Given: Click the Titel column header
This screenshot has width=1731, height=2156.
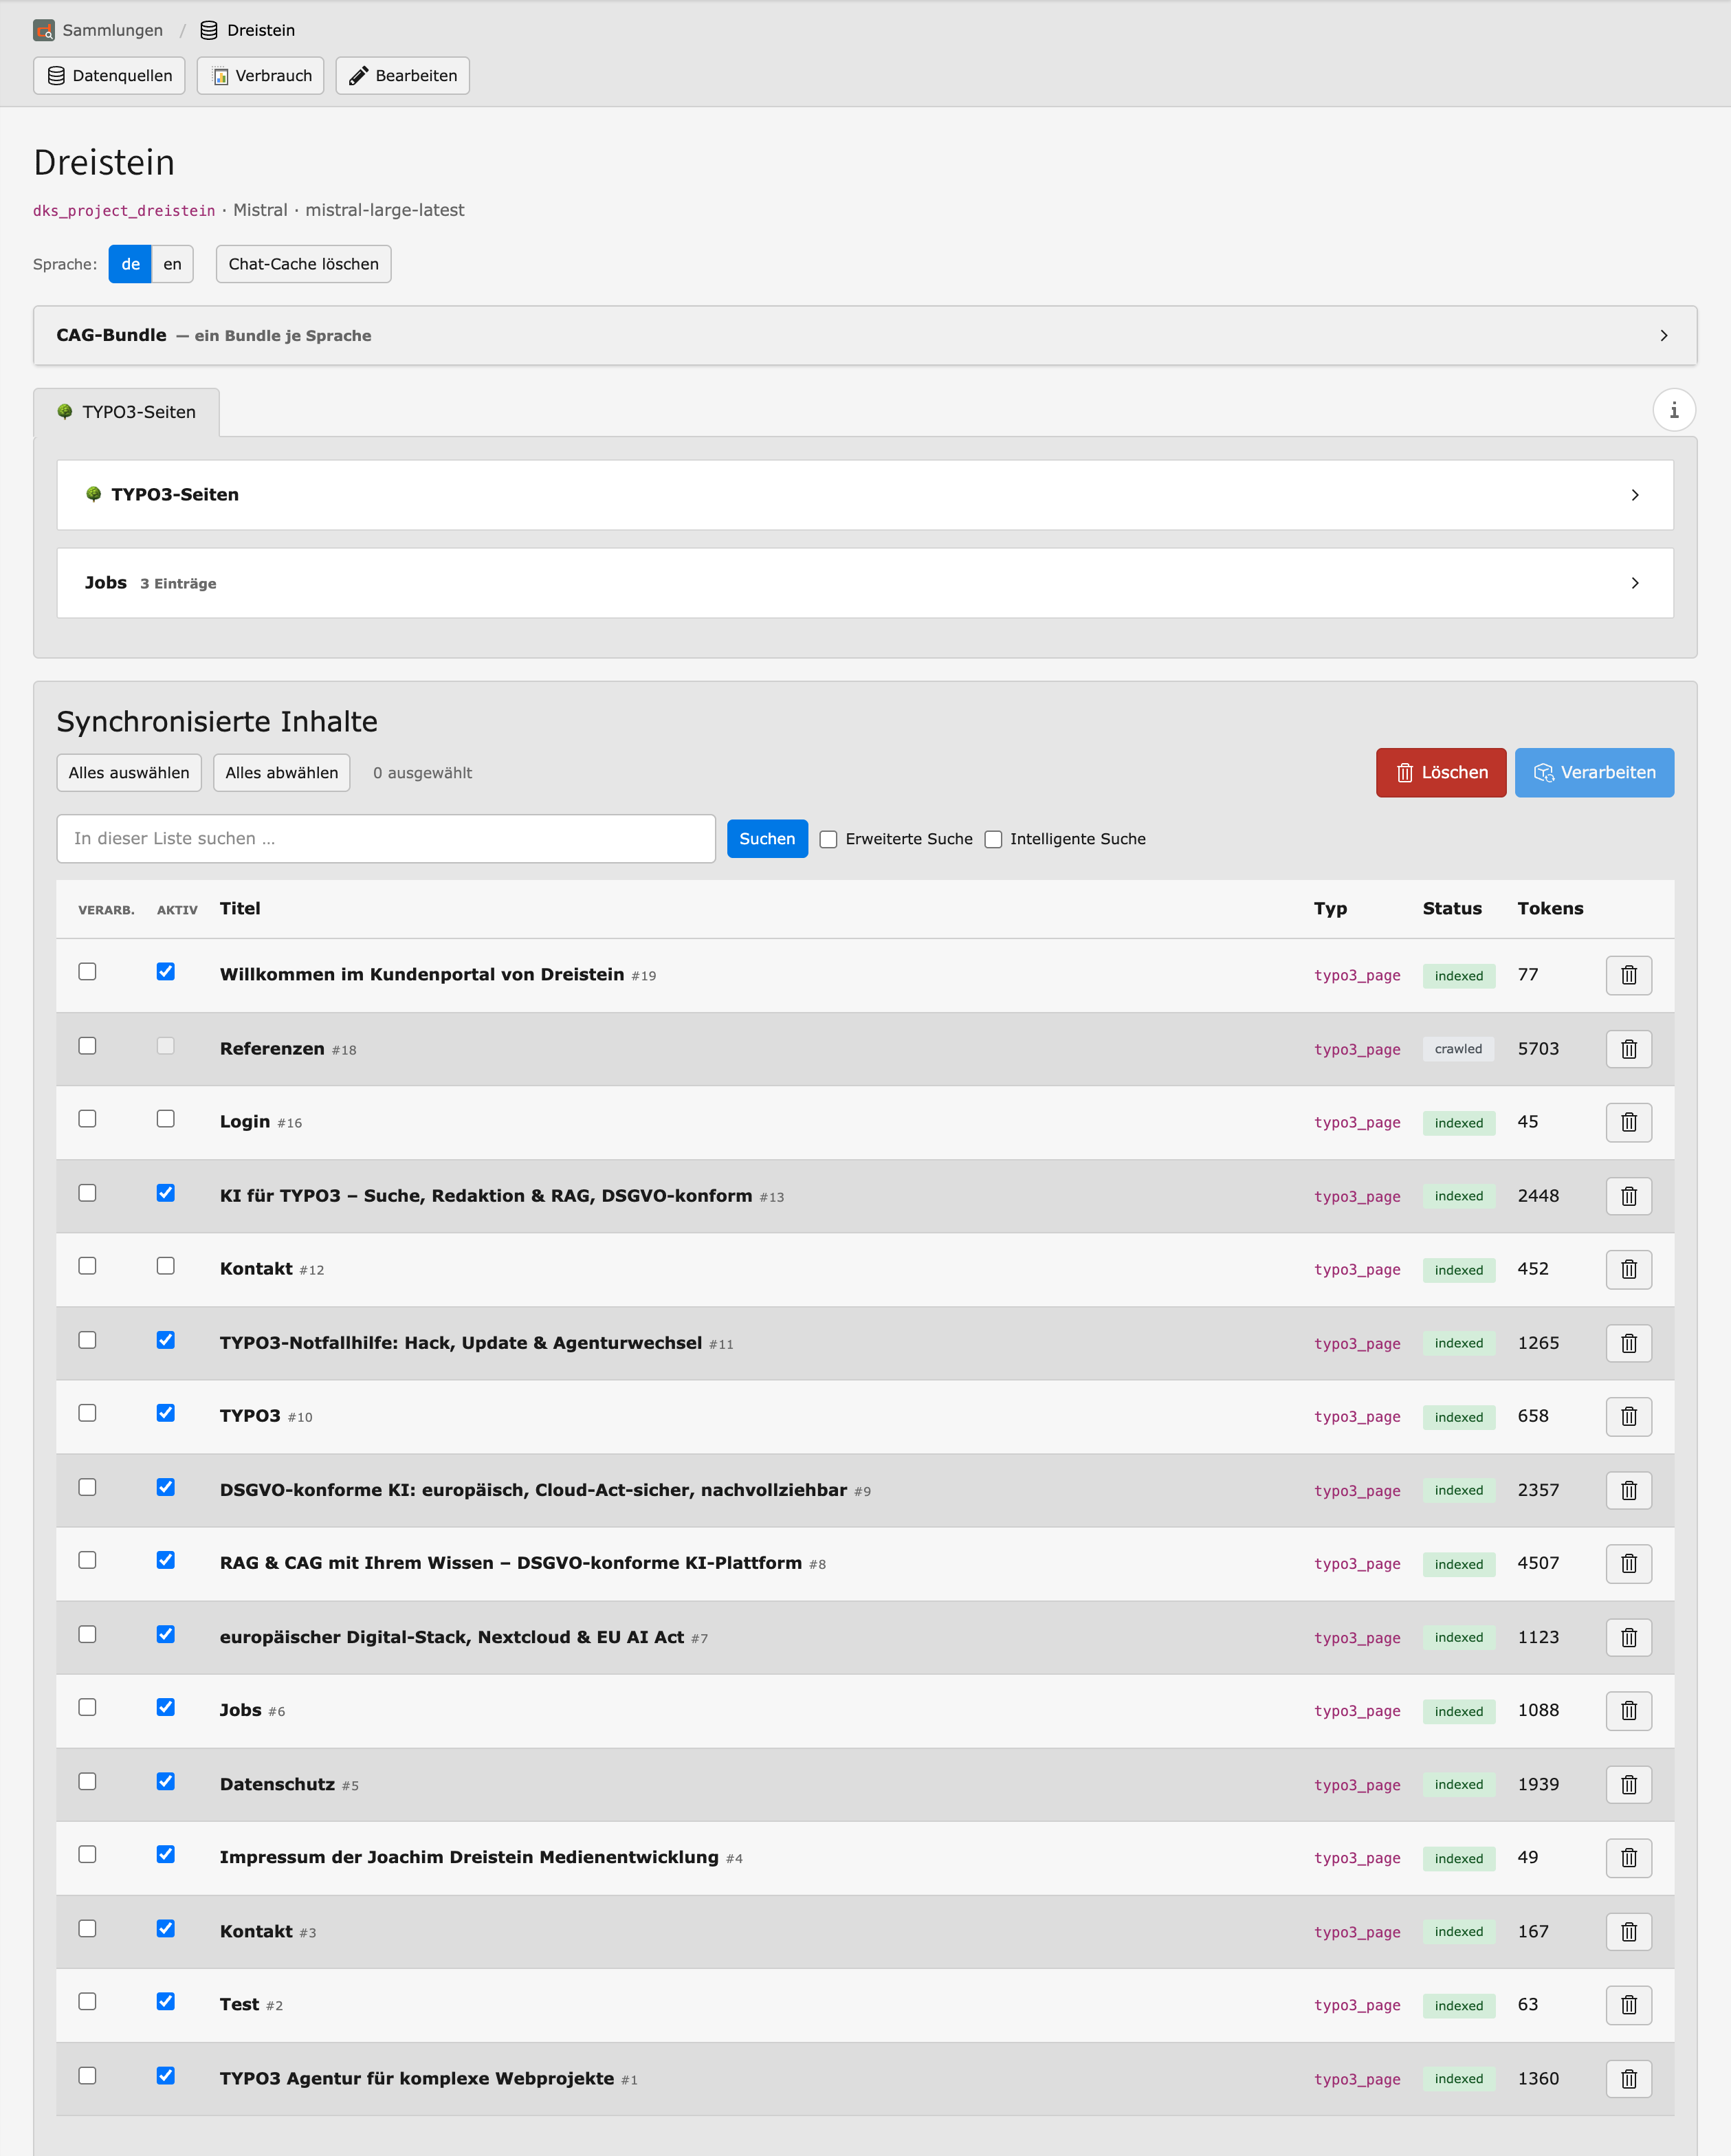Looking at the screenshot, I should click(x=240, y=909).
